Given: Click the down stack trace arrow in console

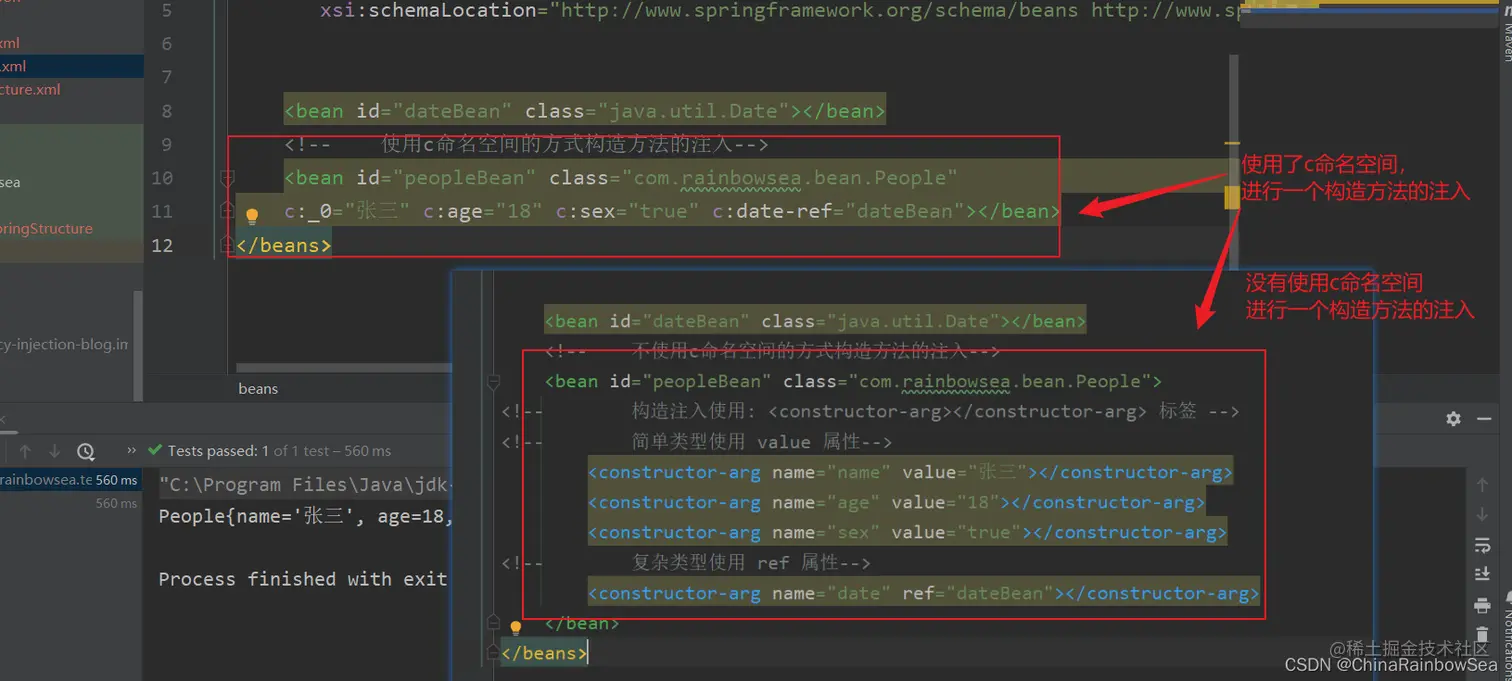Looking at the screenshot, I should (1482, 514).
